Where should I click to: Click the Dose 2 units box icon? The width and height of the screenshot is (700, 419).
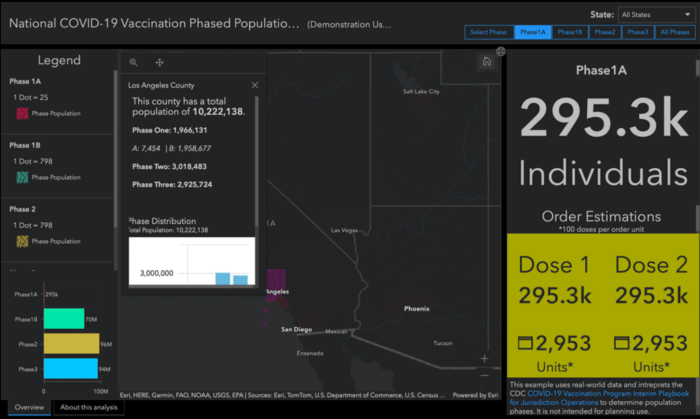click(621, 343)
